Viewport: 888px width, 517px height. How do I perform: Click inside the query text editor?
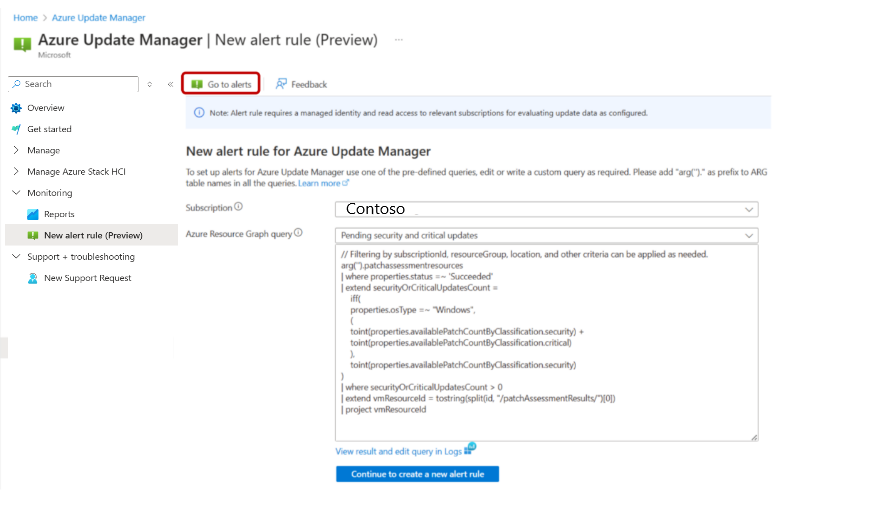point(547,343)
